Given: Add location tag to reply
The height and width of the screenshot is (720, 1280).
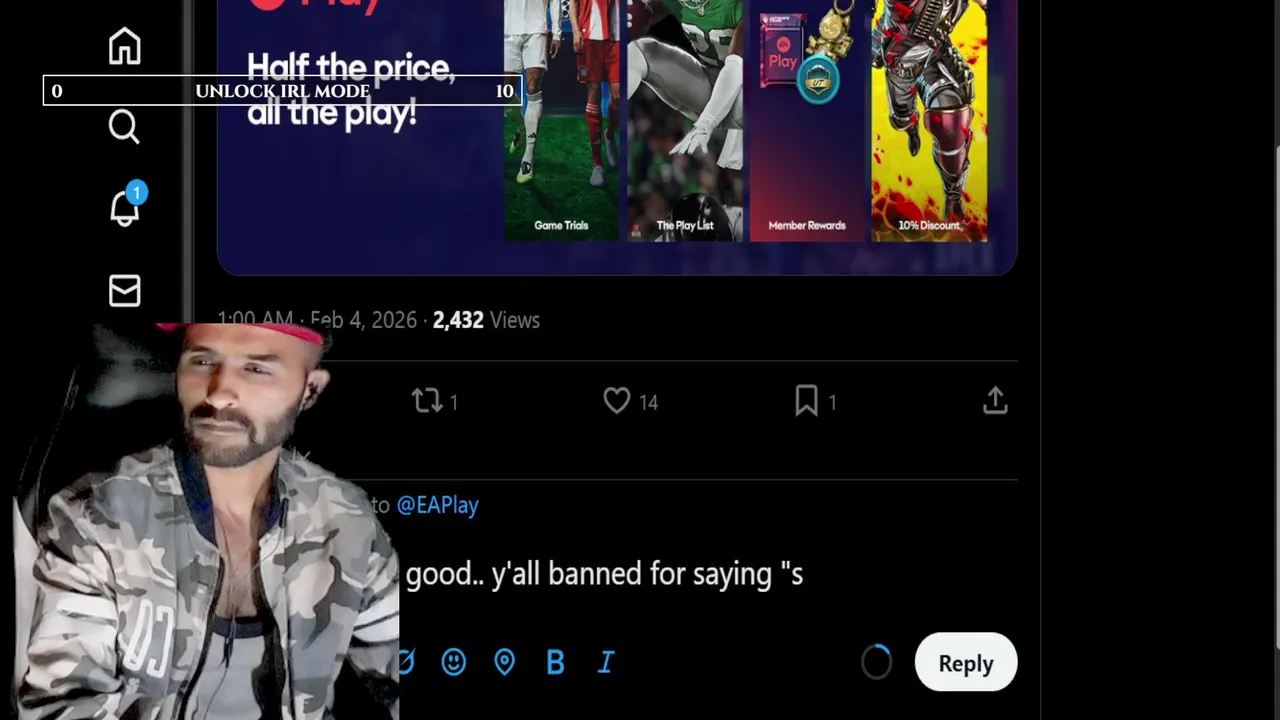Looking at the screenshot, I should [504, 662].
